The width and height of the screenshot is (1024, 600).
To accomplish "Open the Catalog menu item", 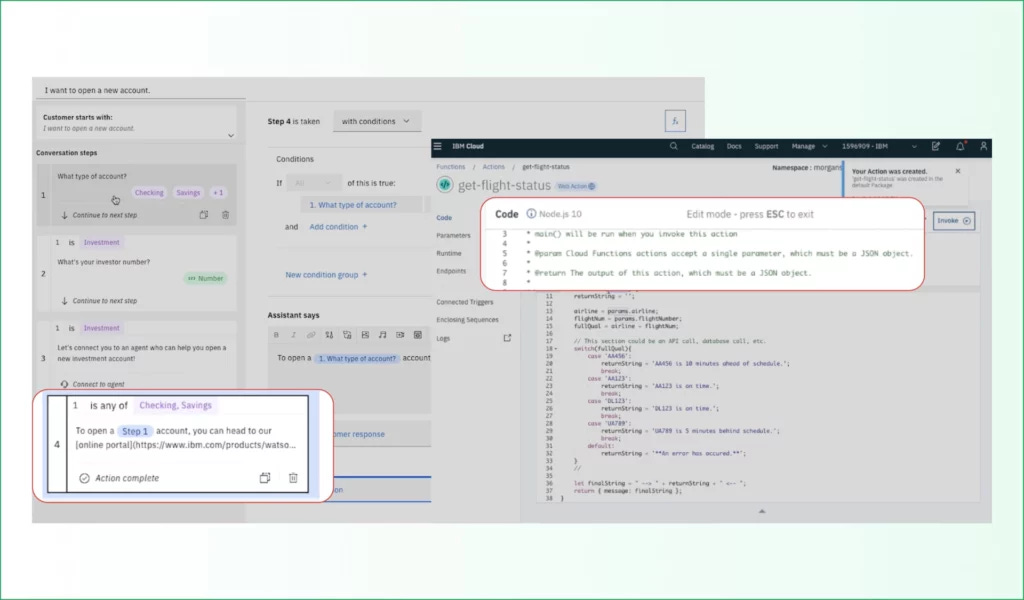I will tap(703, 146).
